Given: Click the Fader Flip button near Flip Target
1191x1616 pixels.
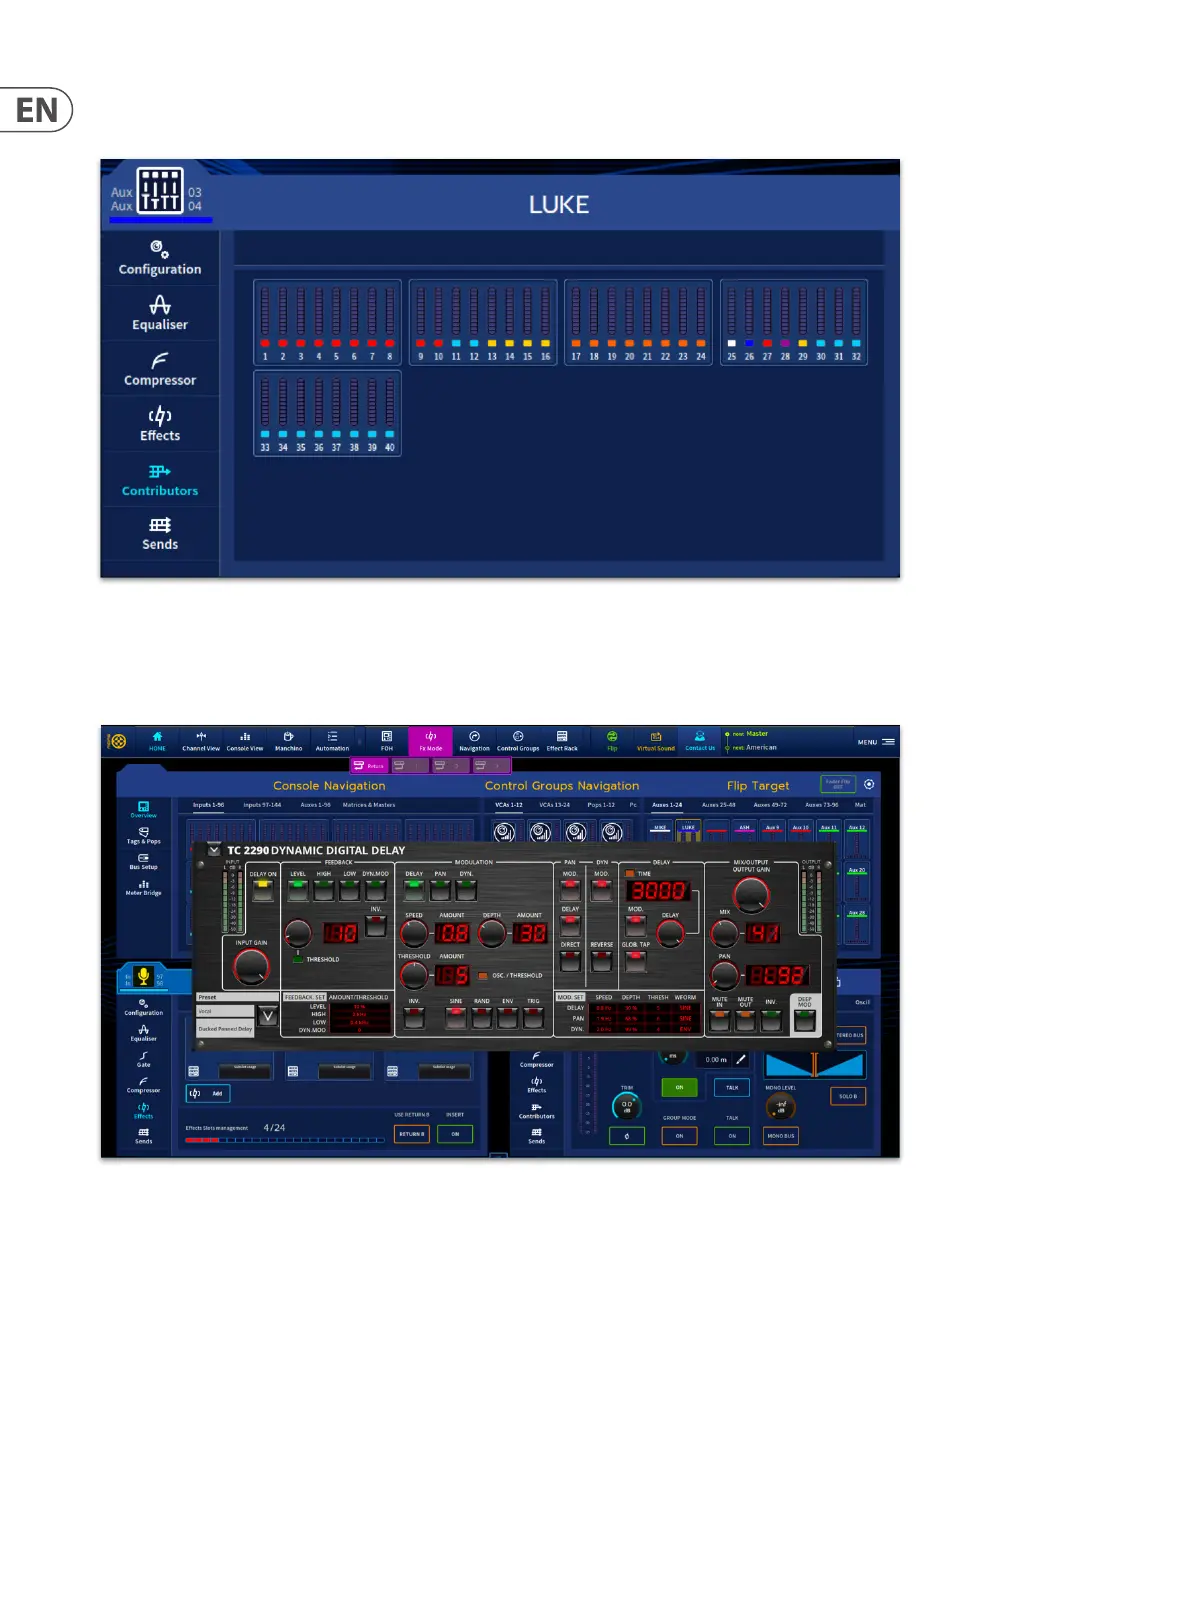Looking at the screenshot, I should pyautogui.click(x=838, y=784).
